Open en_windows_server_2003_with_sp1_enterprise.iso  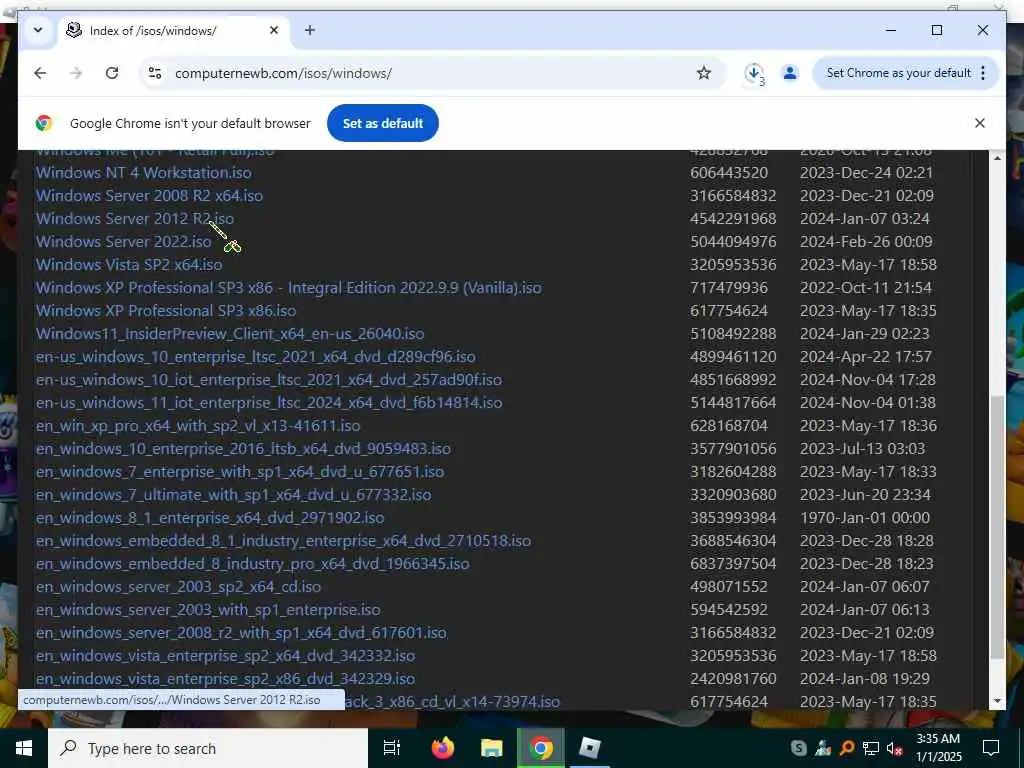click(208, 609)
